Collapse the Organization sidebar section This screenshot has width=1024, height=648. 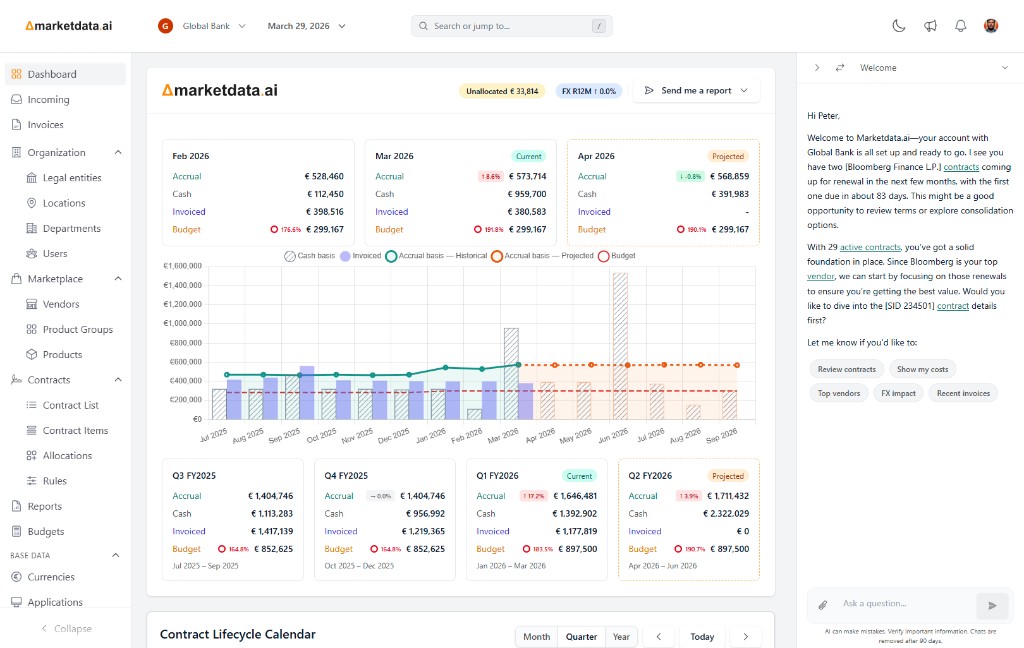click(118, 152)
